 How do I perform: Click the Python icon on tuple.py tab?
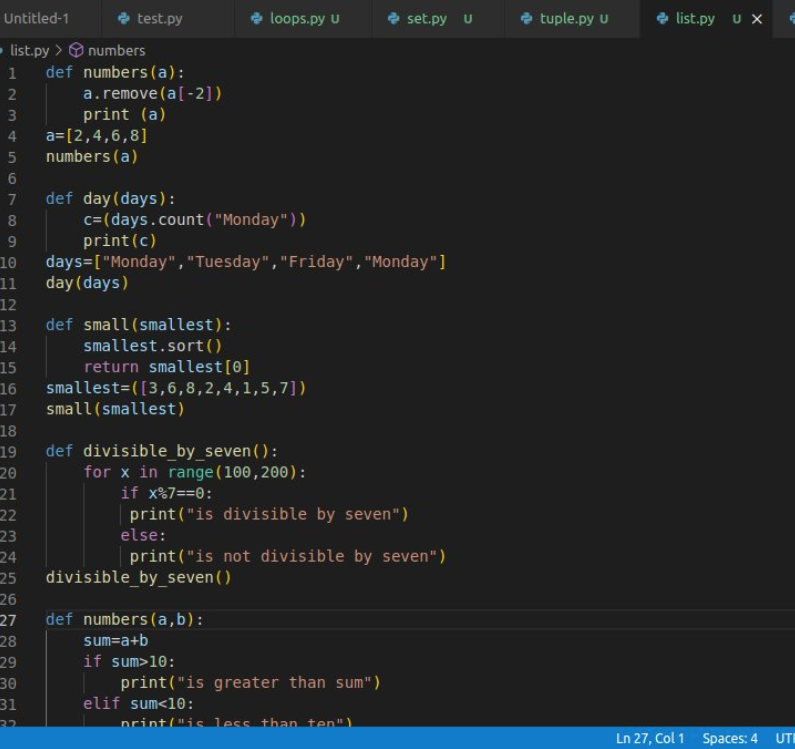[x=526, y=19]
